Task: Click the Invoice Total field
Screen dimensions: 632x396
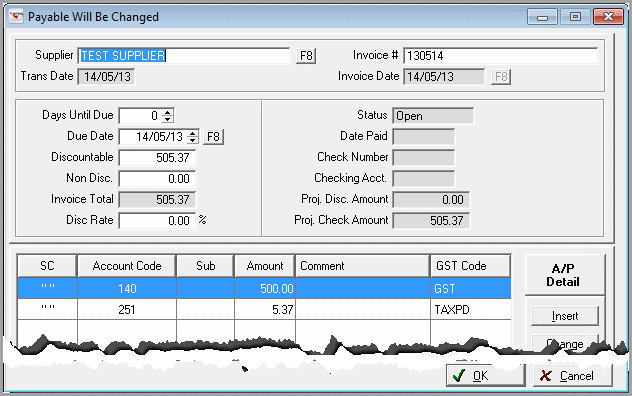Action: (157, 200)
